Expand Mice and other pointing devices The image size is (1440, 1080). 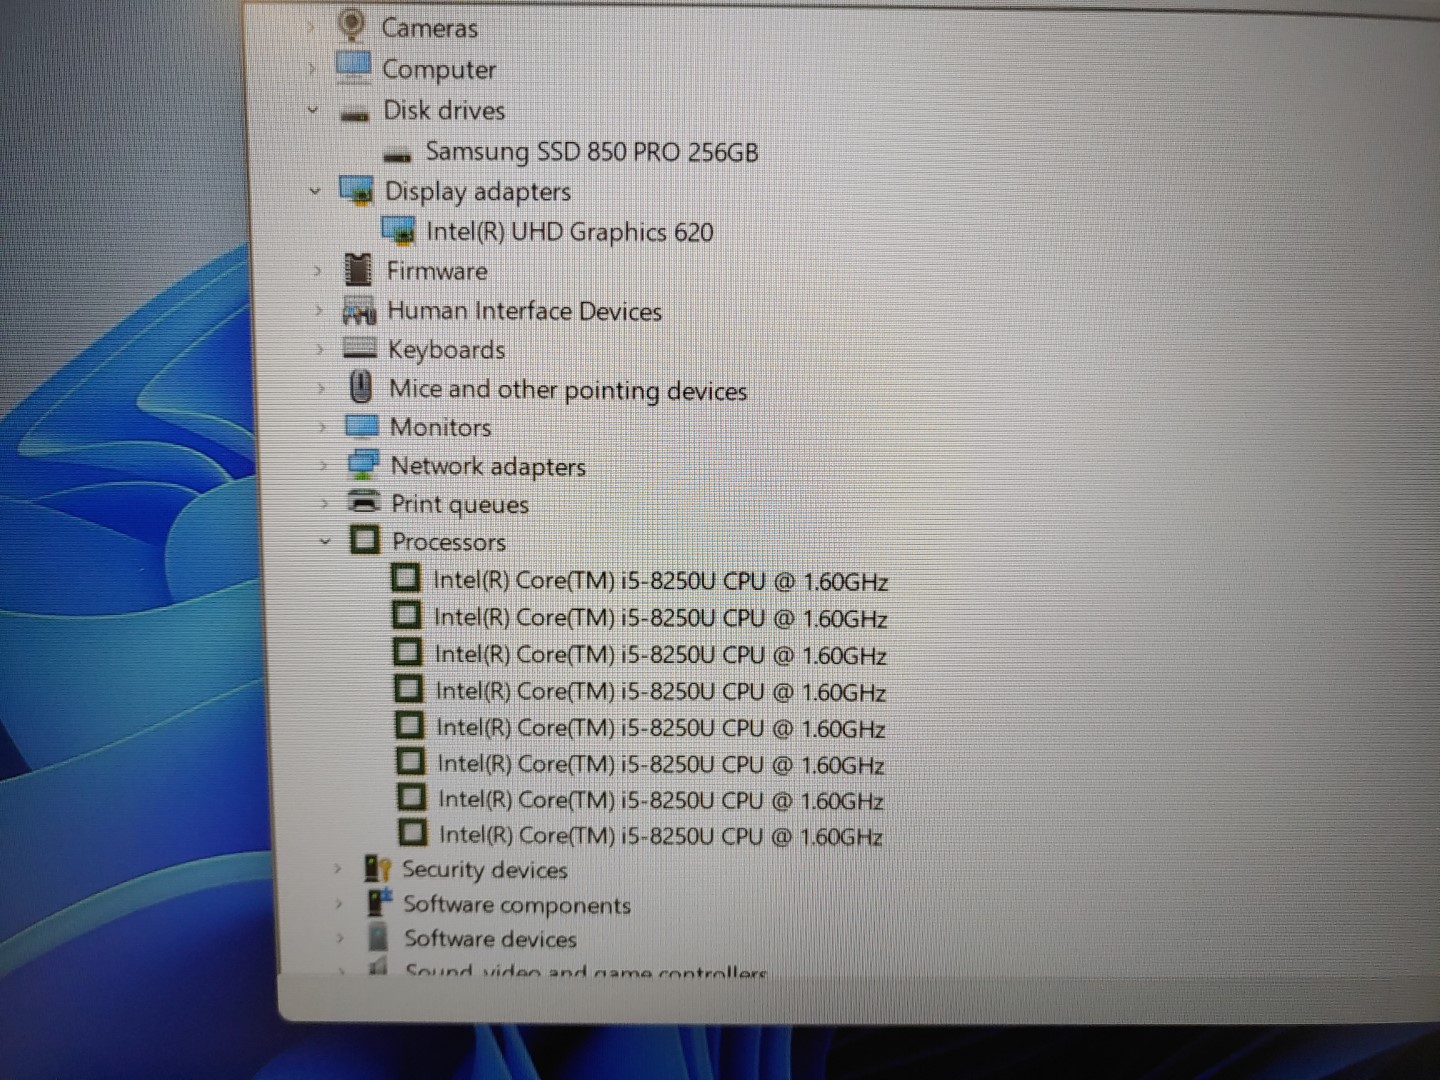(321, 388)
